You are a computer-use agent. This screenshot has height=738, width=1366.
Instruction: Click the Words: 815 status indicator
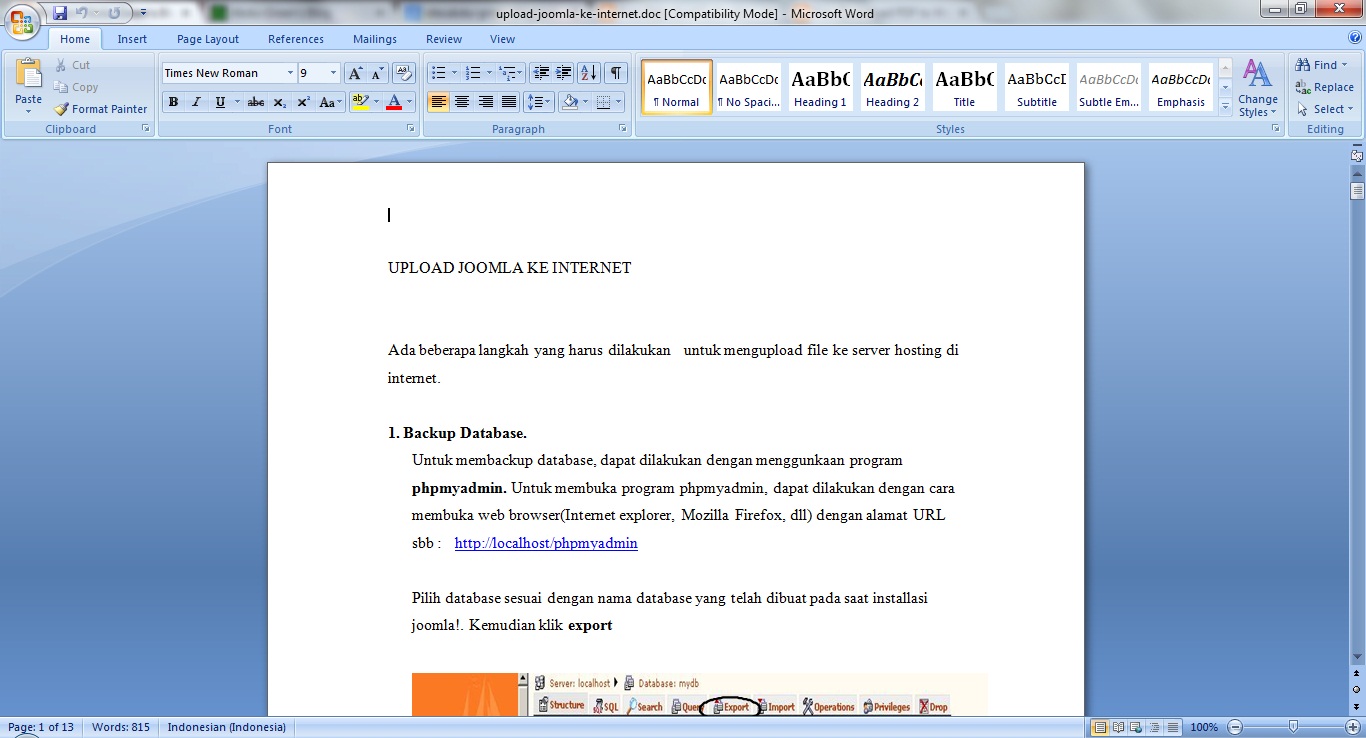click(x=121, y=727)
